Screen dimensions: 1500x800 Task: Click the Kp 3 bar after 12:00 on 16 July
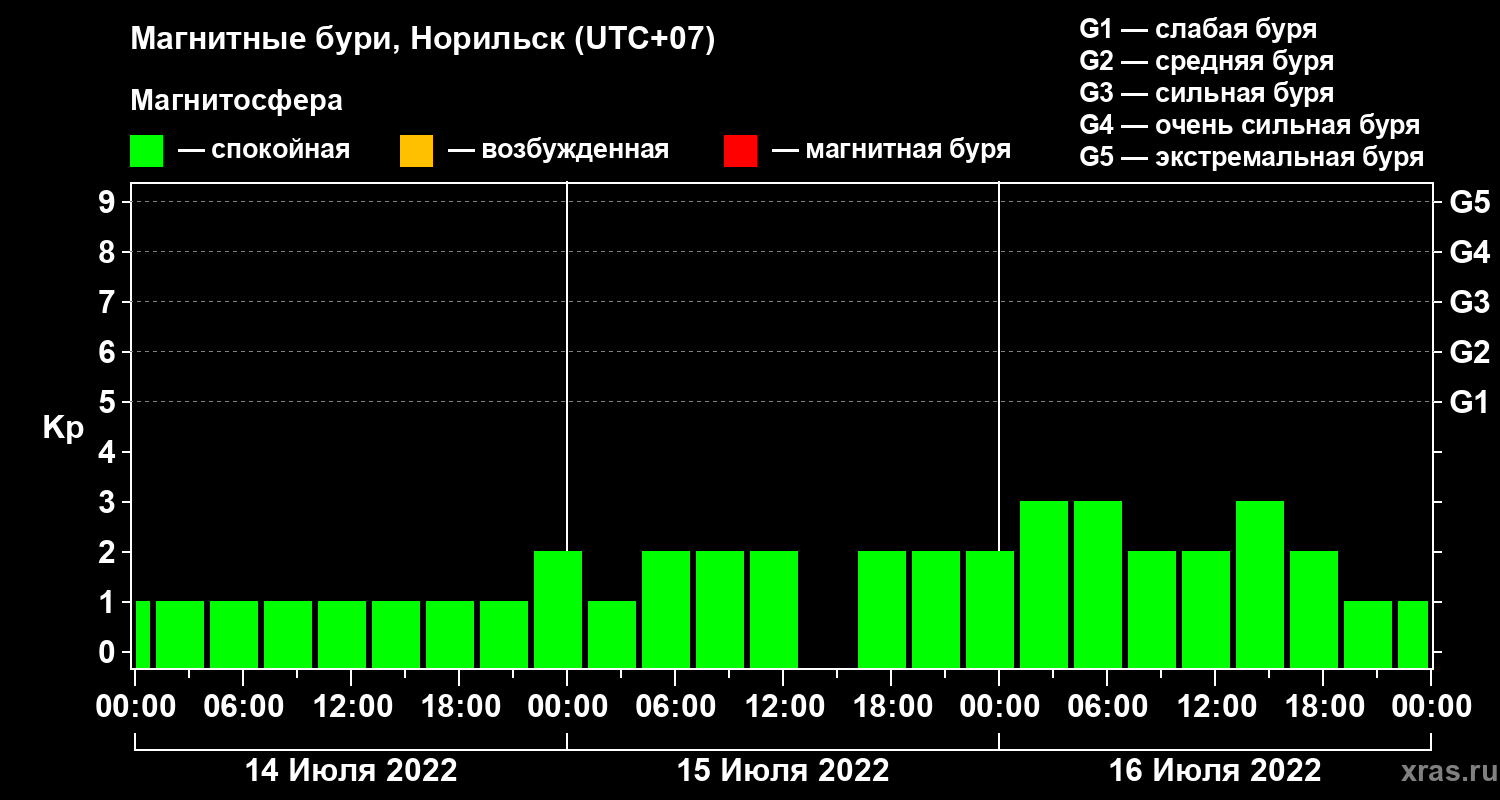[1260, 584]
